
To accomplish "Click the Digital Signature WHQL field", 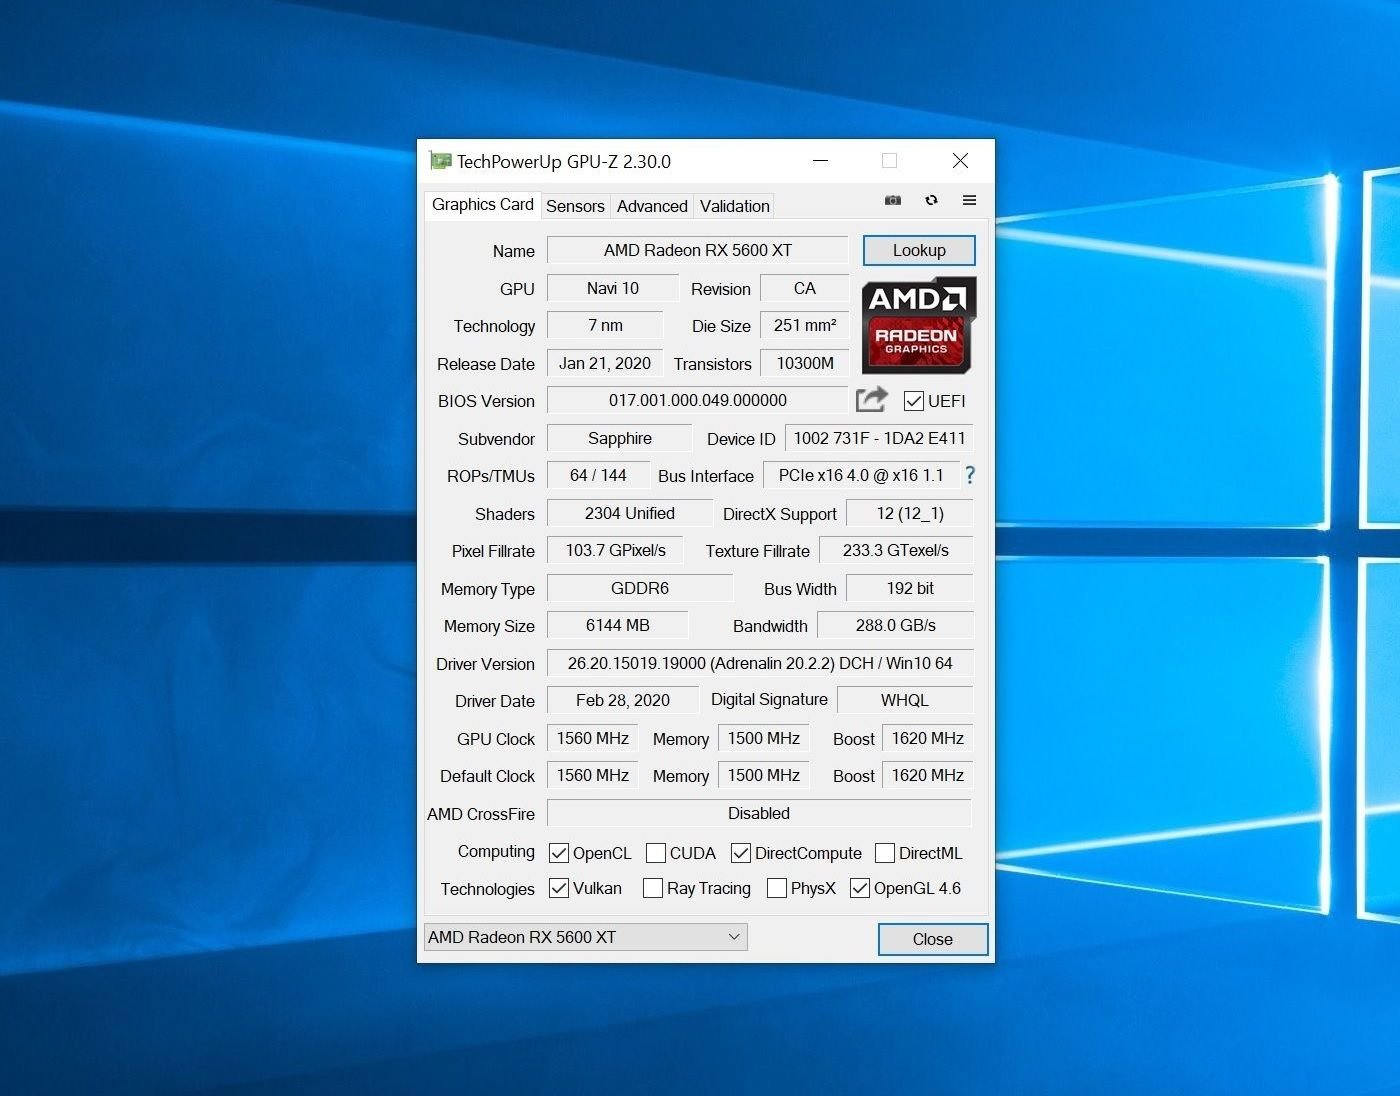I will point(905,700).
